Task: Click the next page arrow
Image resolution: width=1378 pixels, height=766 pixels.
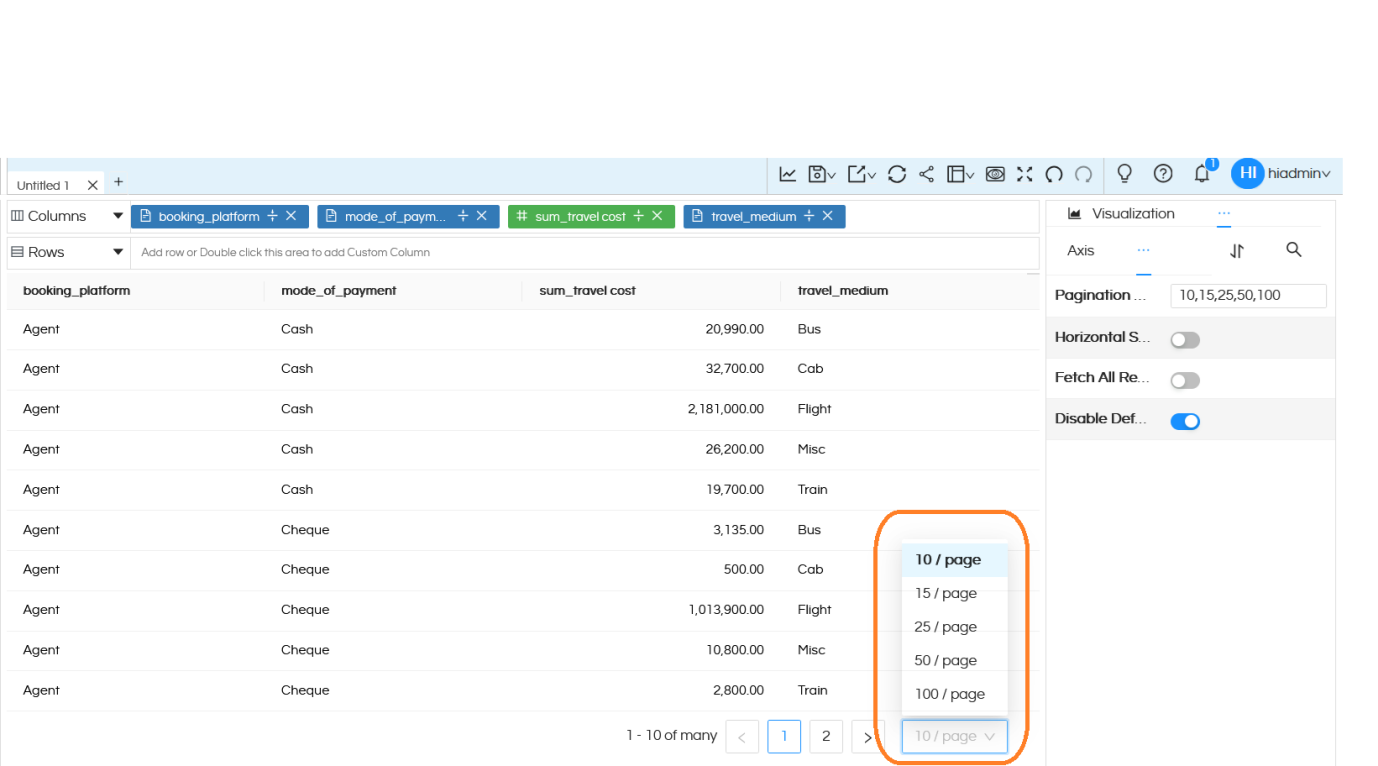Action: (x=867, y=737)
